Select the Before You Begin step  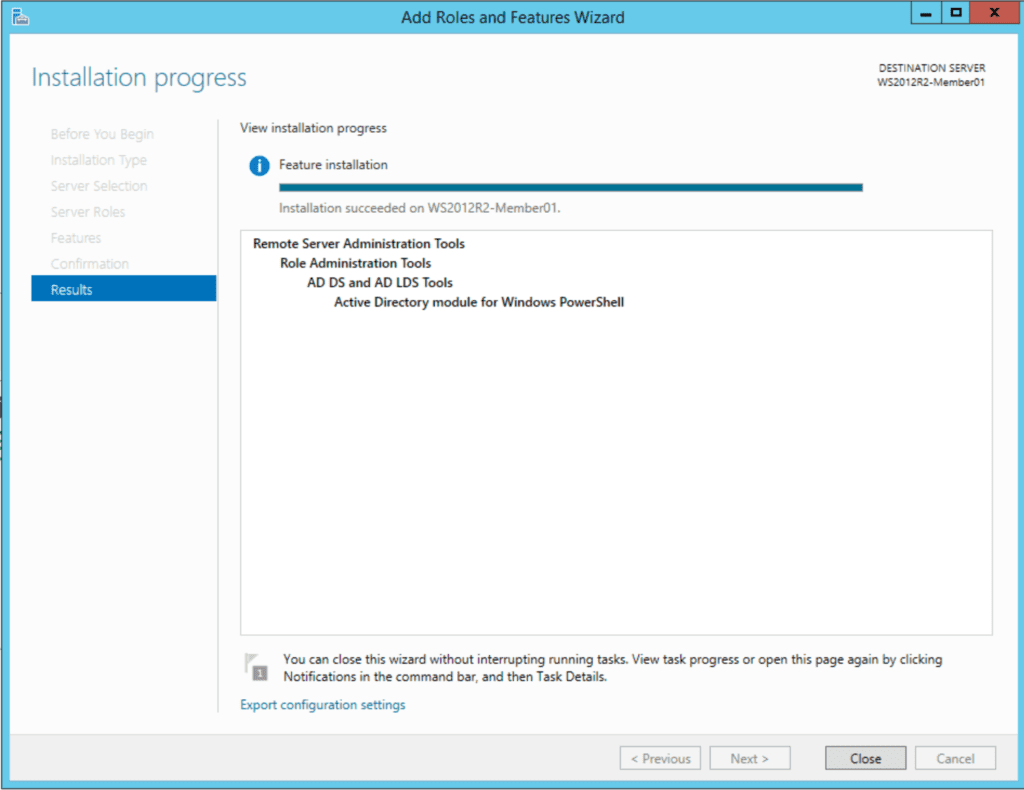tap(103, 133)
